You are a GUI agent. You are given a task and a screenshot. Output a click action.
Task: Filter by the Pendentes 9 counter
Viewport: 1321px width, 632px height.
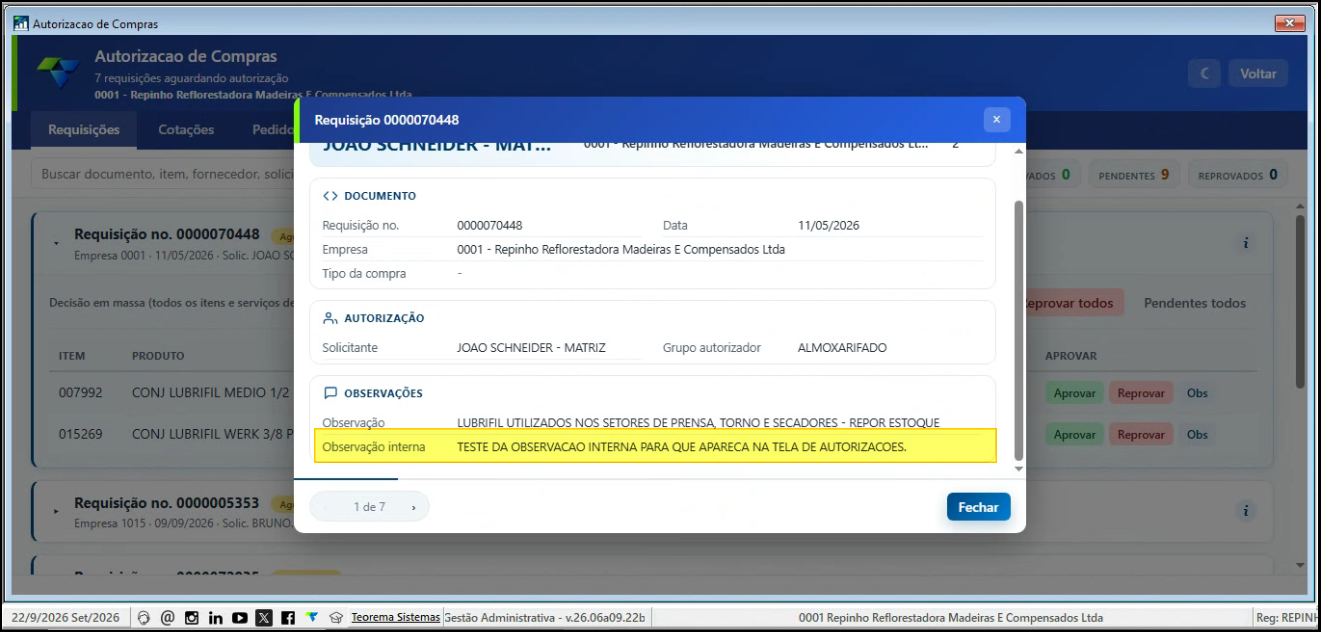click(1134, 175)
